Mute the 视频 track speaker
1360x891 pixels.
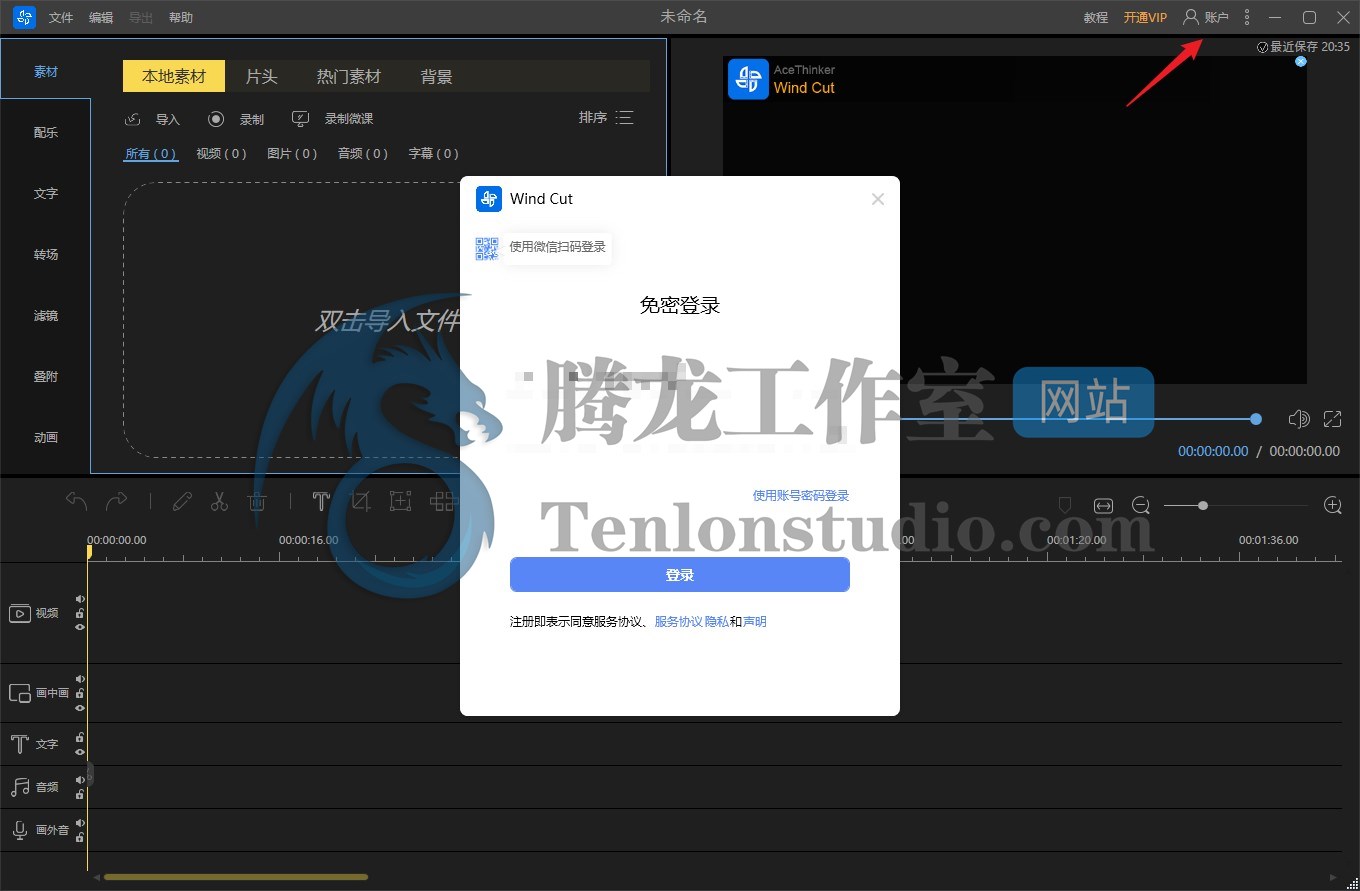(x=80, y=599)
